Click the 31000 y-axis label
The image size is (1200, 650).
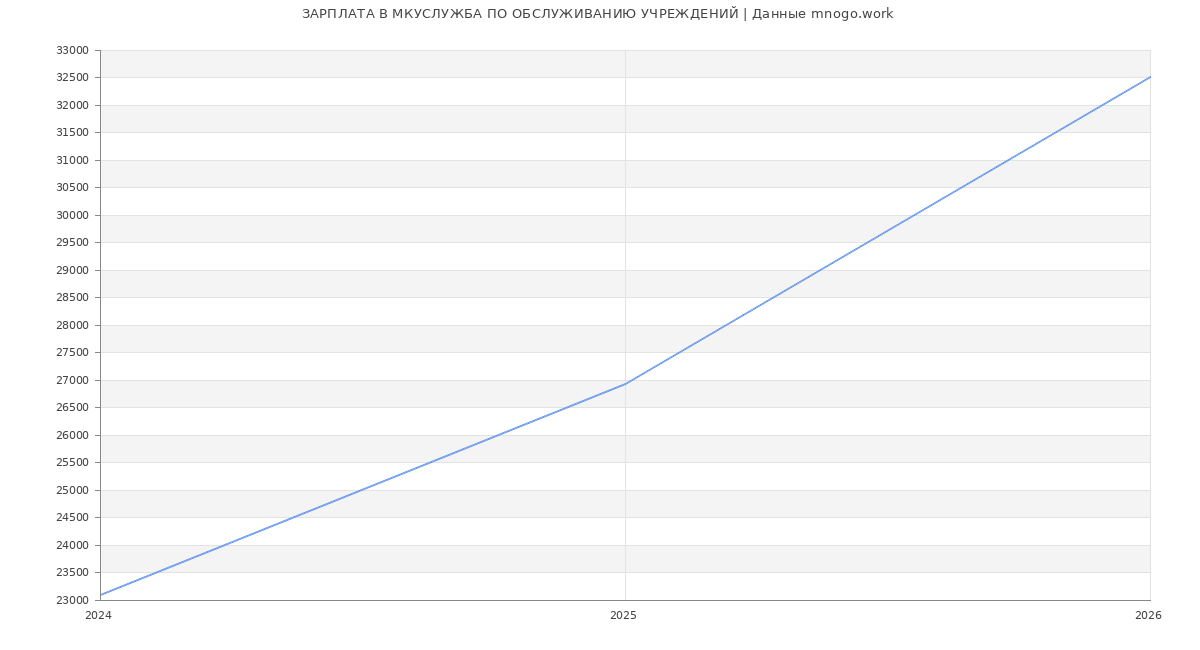(72, 160)
